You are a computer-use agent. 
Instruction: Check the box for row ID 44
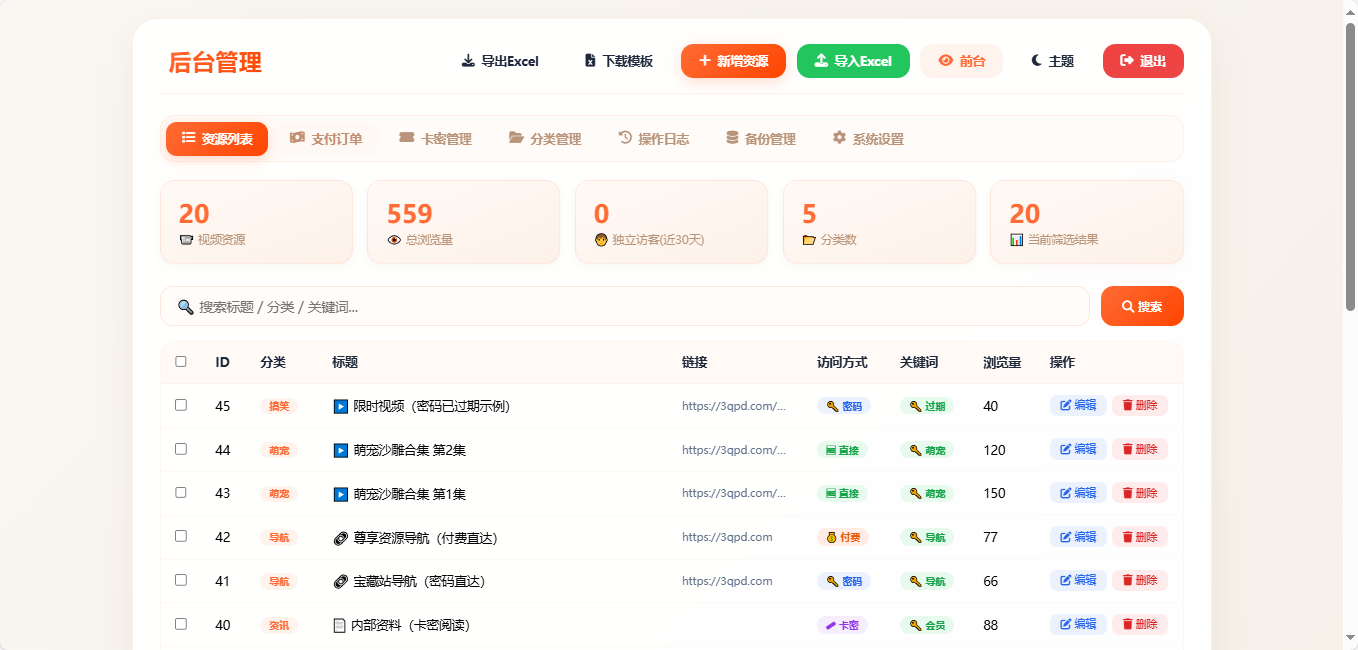coord(181,449)
